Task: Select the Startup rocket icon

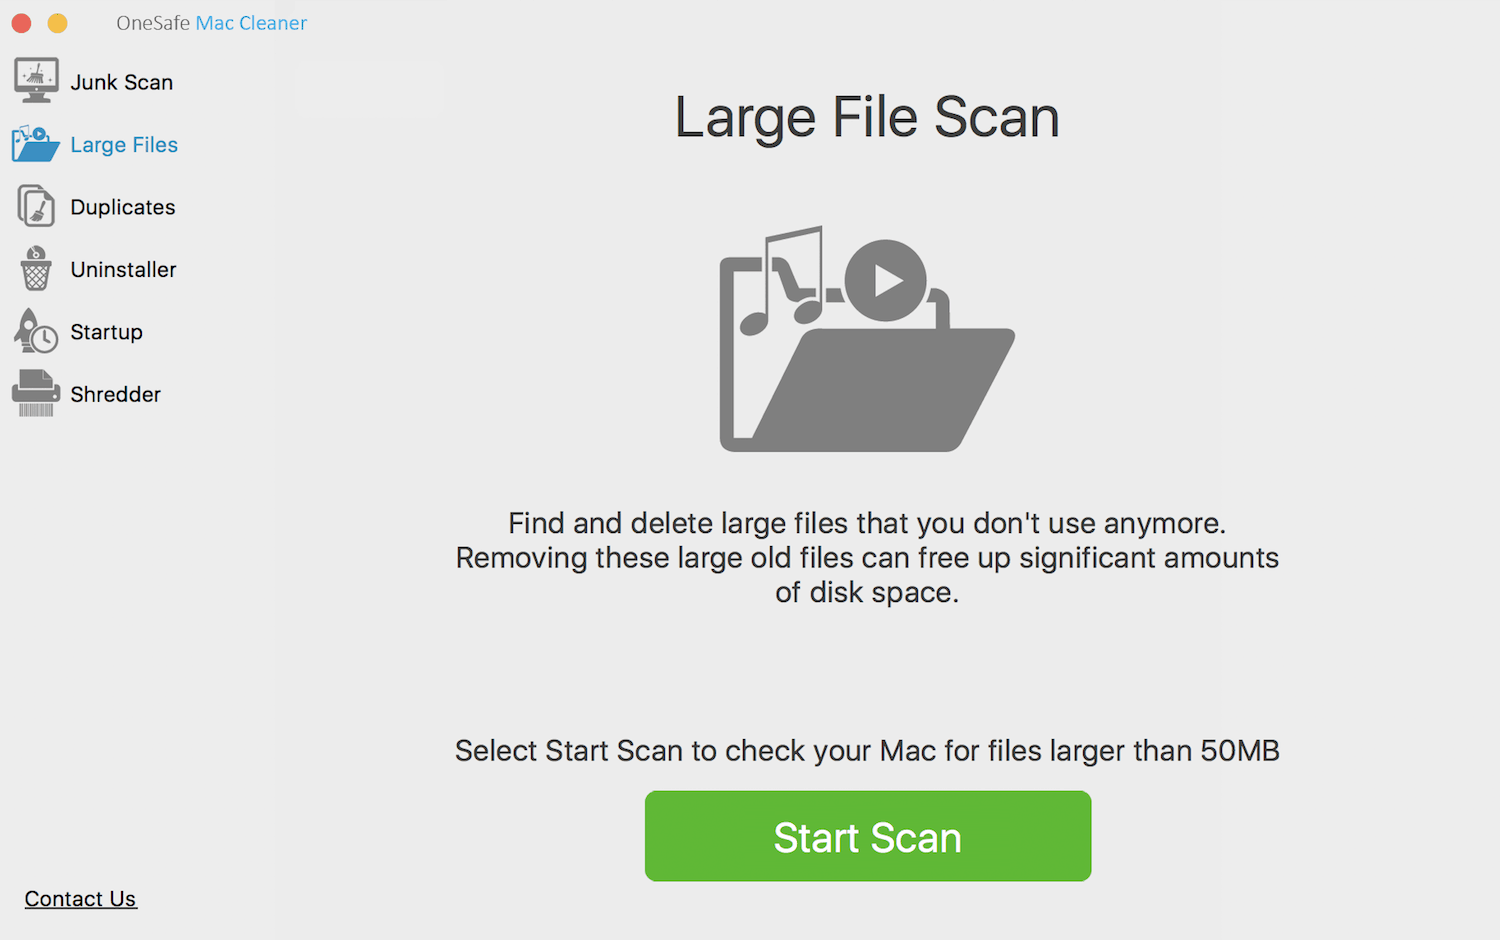Action: click(35, 331)
